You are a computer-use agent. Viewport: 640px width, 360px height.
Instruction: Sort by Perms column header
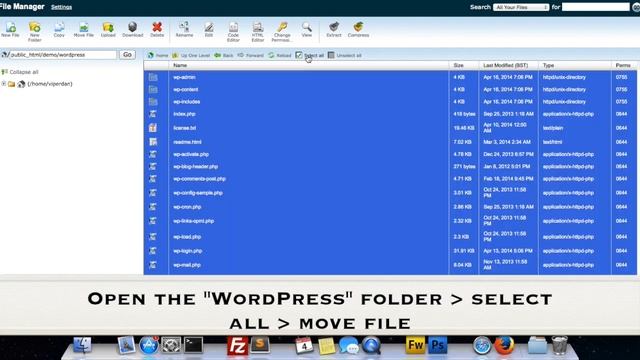click(623, 65)
